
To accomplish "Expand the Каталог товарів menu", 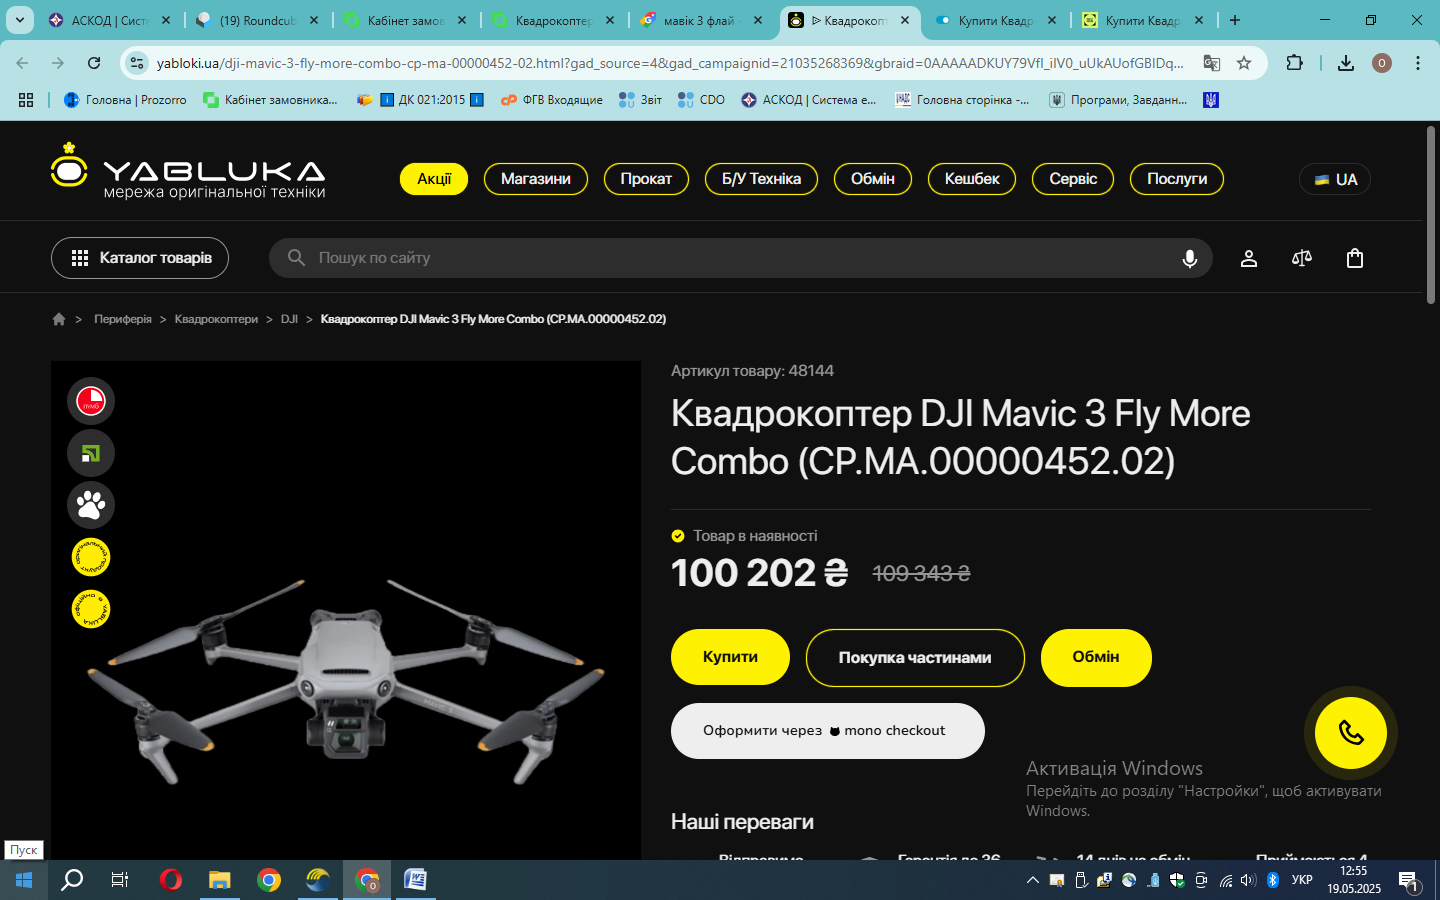I will (x=140, y=258).
